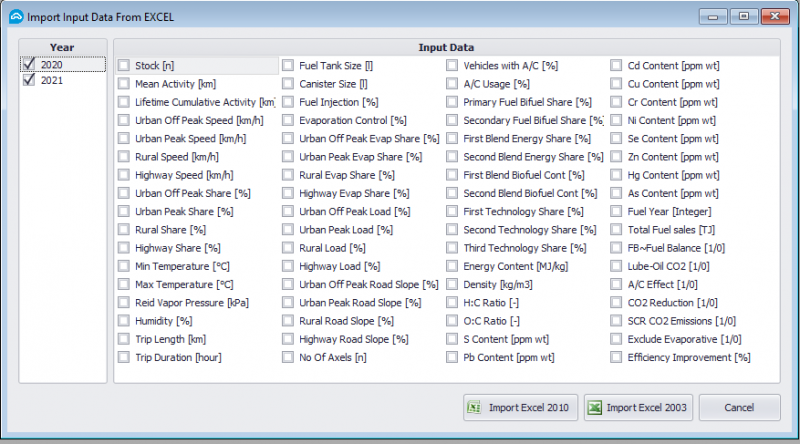Tick Trip Length [km]
The image size is (800, 444).
(123, 339)
